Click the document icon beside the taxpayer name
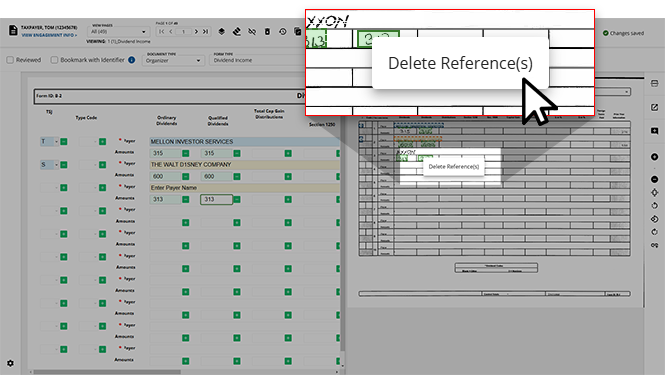Viewport: 665px width, 375px height. [13, 31]
